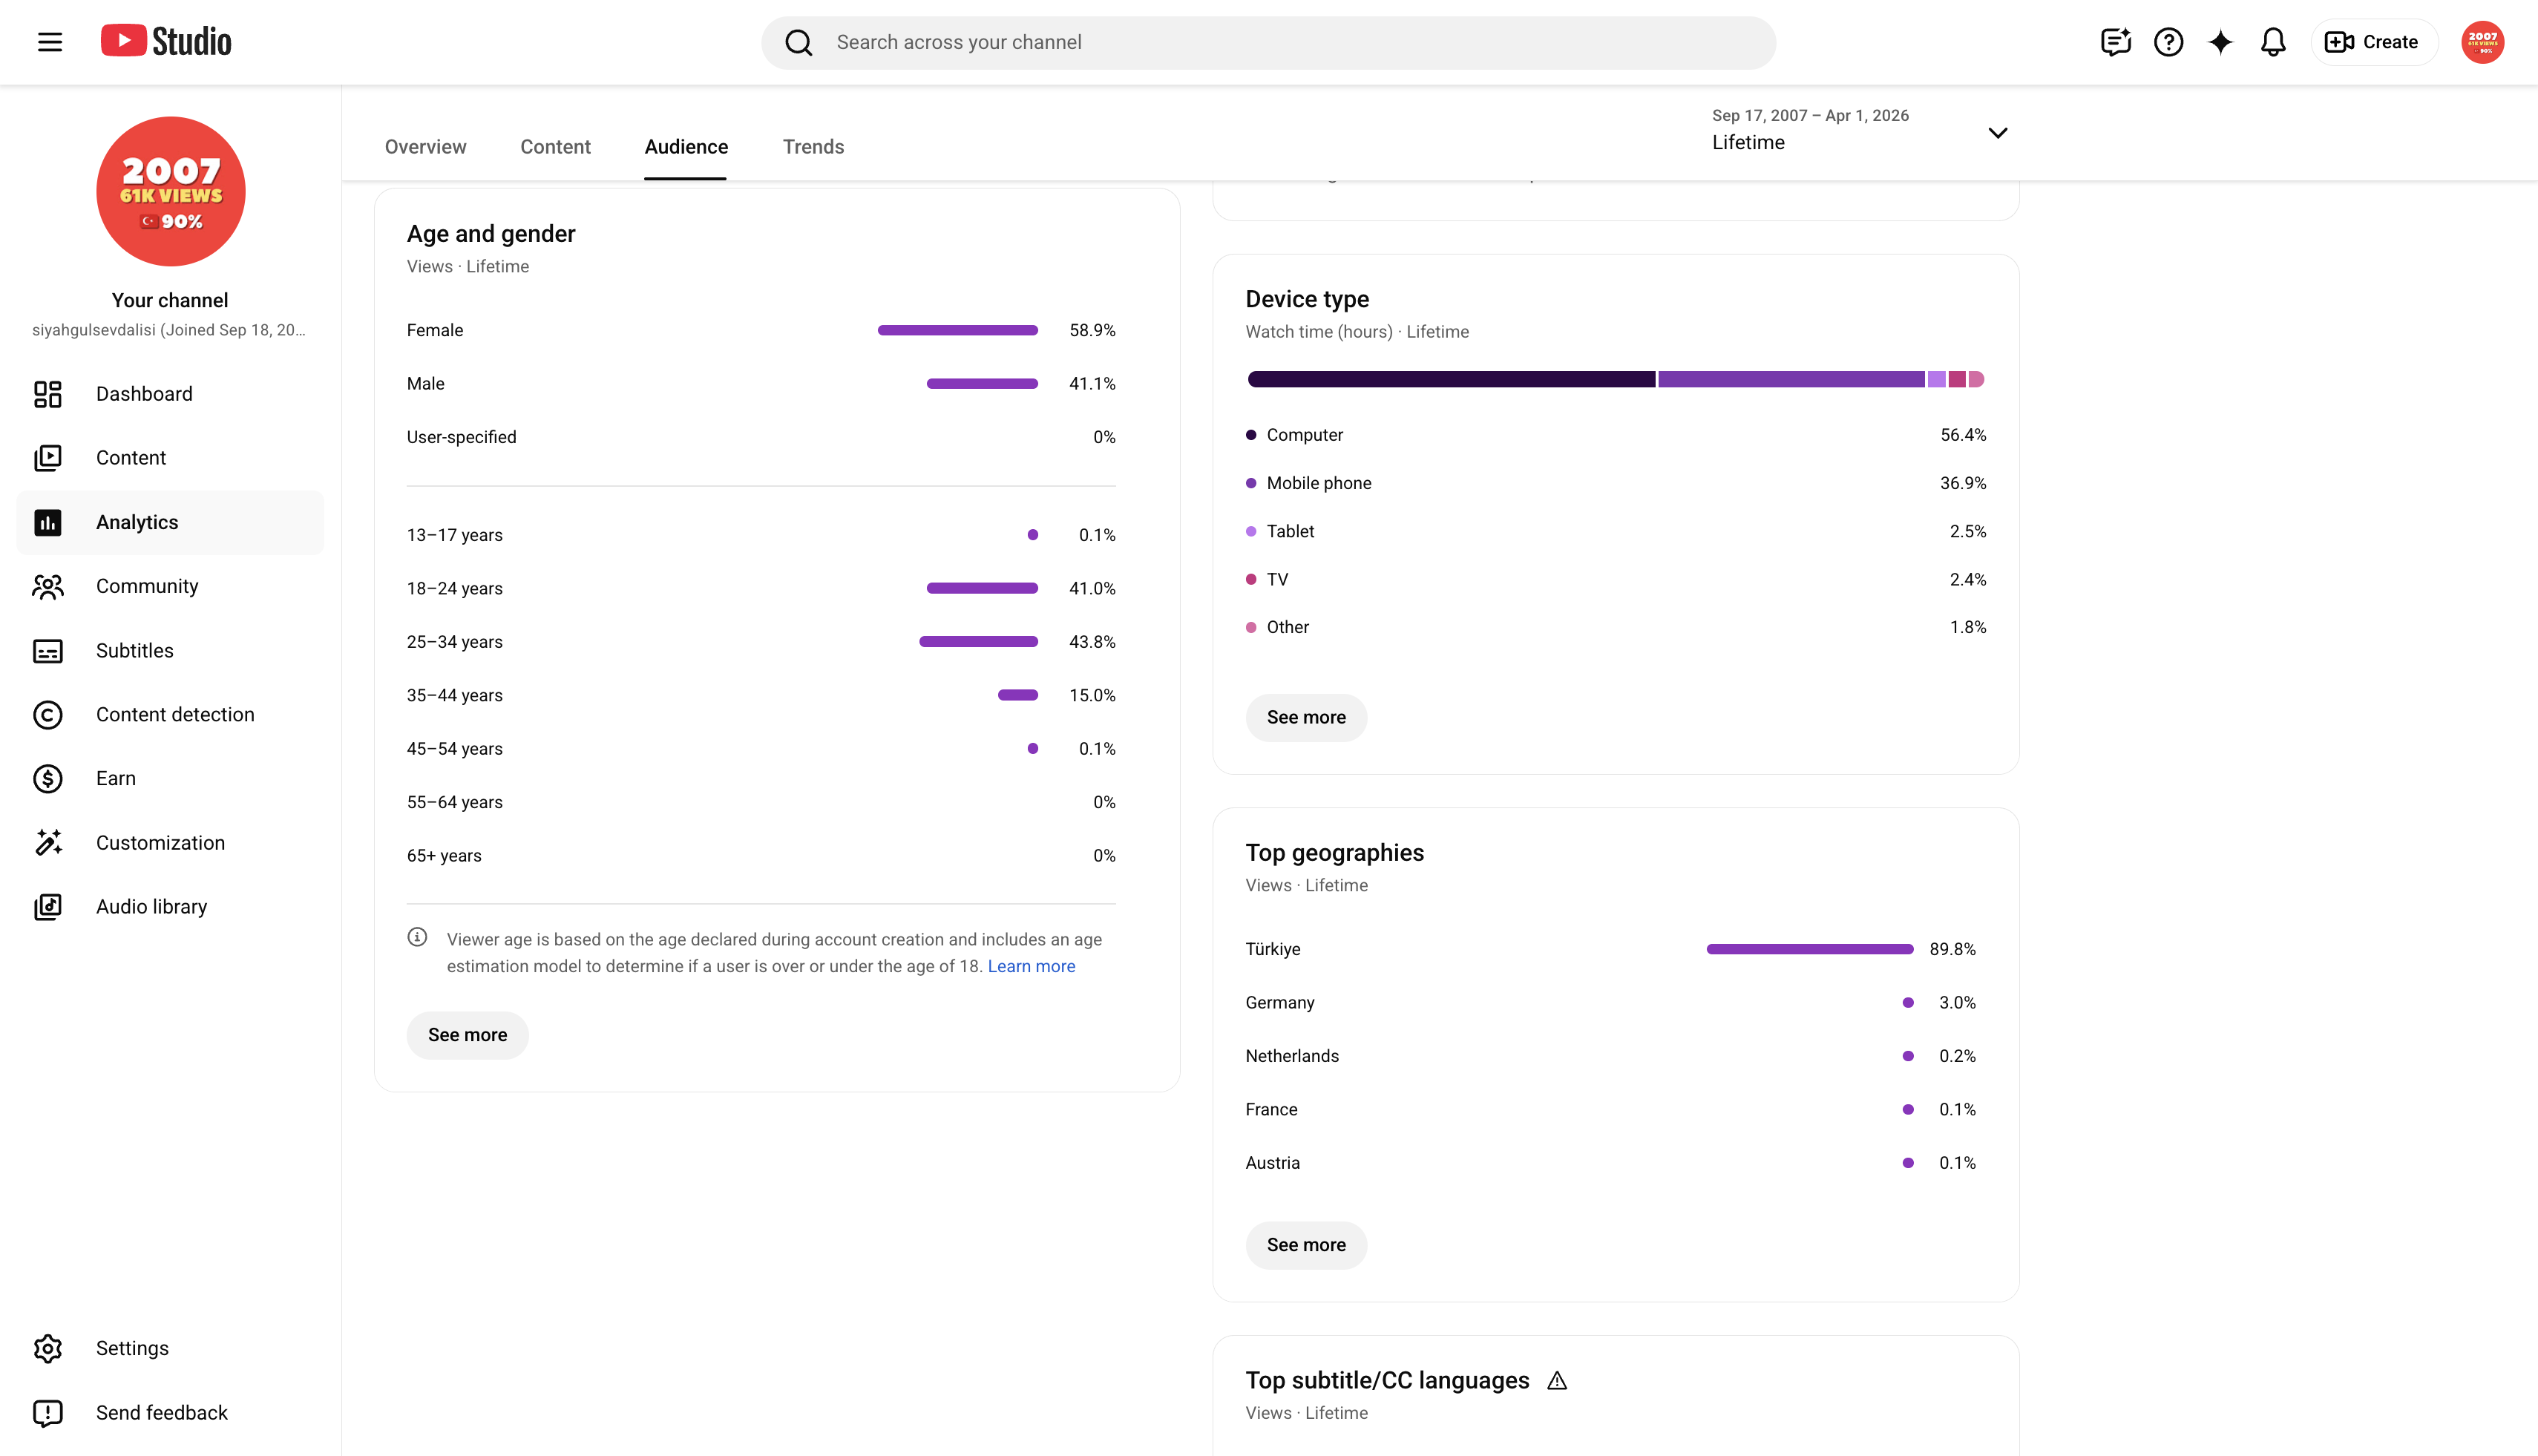Focus the Search across your channel field
This screenshot has height=1456, width=2538.
(x=1268, y=42)
